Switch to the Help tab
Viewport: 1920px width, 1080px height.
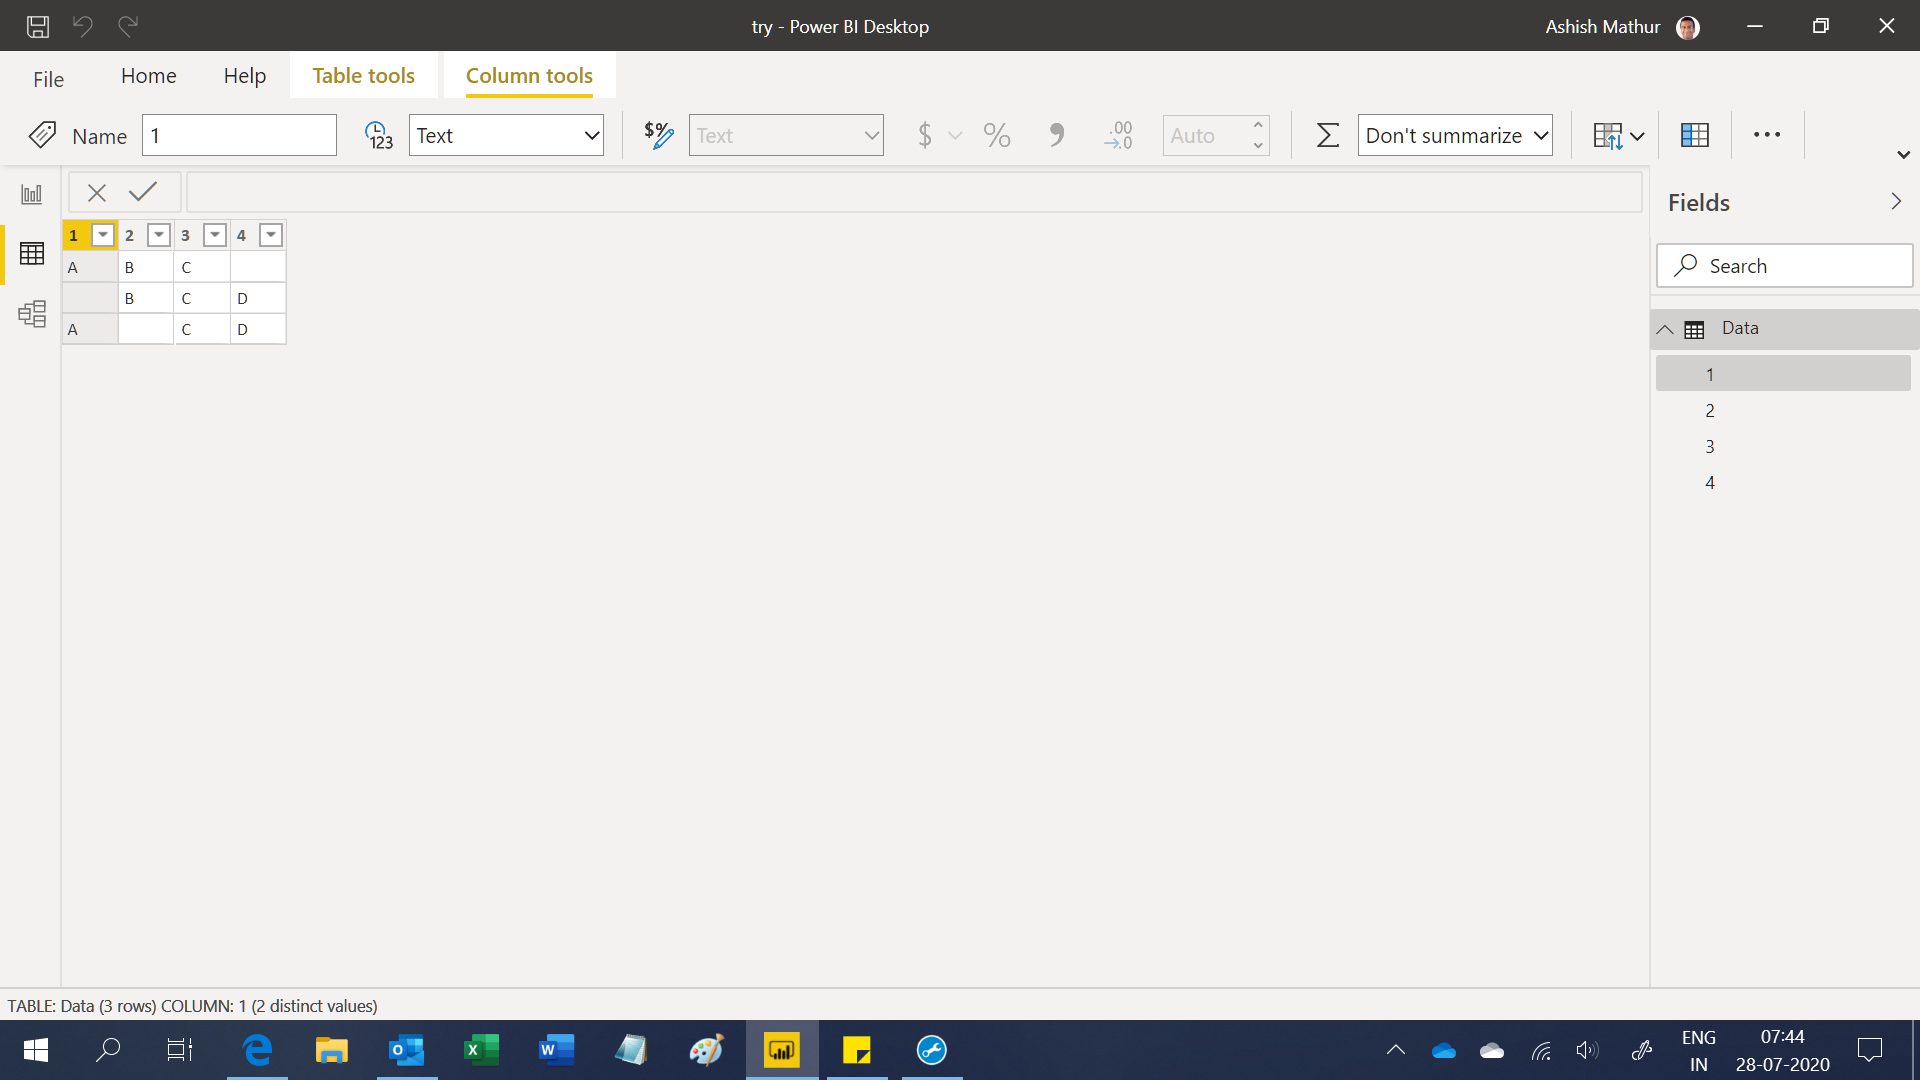click(245, 76)
